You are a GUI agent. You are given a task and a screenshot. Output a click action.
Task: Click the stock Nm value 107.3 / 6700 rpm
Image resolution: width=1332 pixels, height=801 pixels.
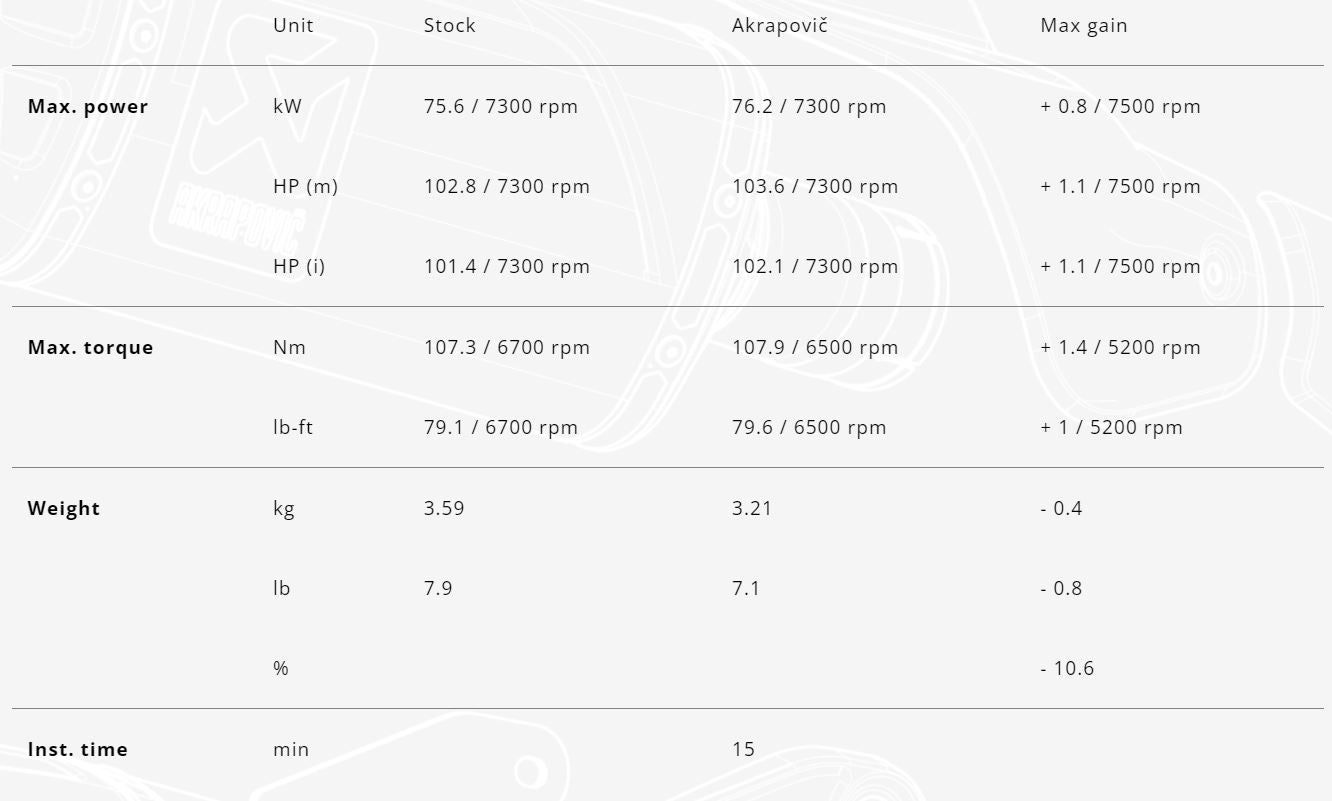[506, 348]
